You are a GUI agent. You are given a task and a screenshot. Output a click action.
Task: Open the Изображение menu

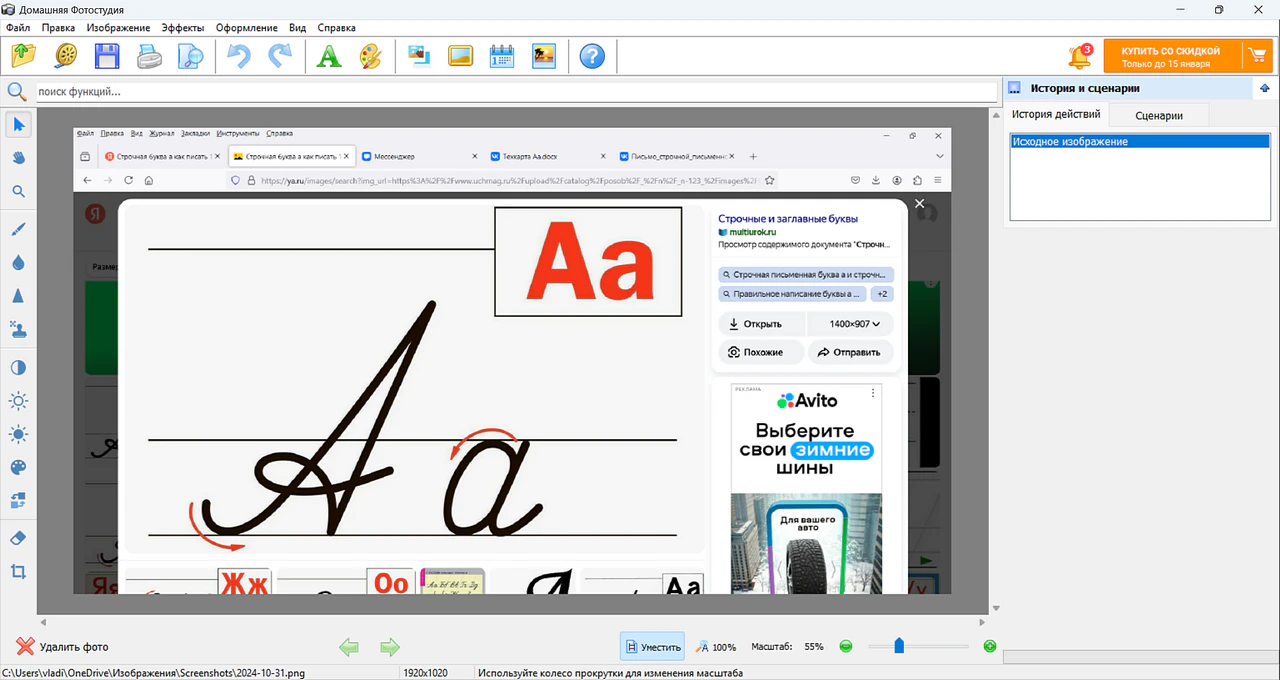pos(118,28)
